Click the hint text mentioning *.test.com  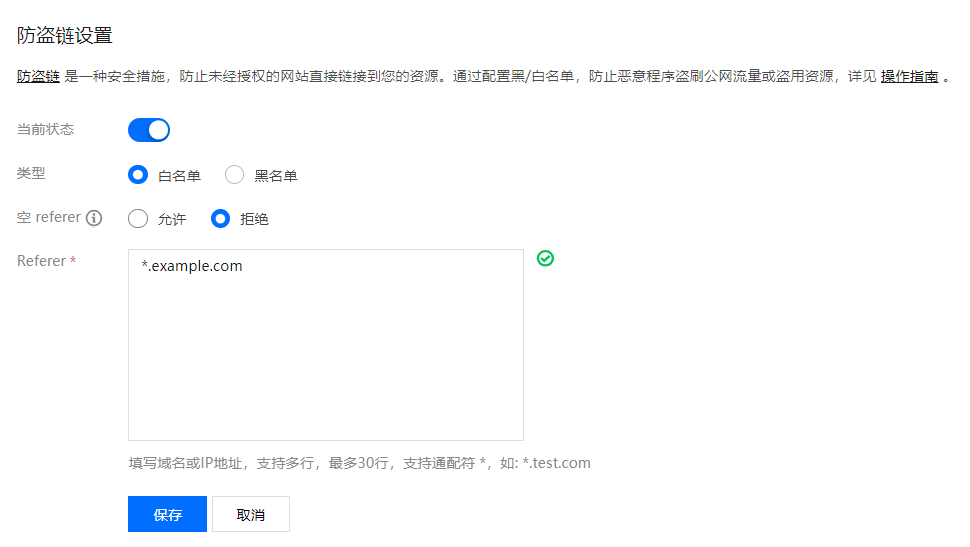click(359, 463)
